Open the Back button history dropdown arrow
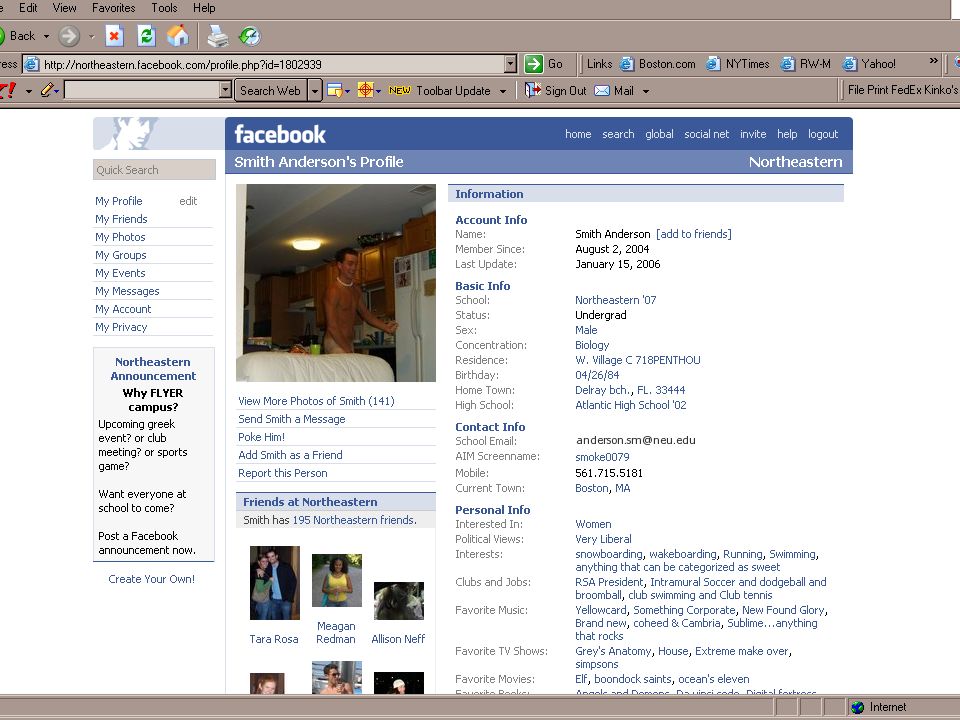 point(46,36)
